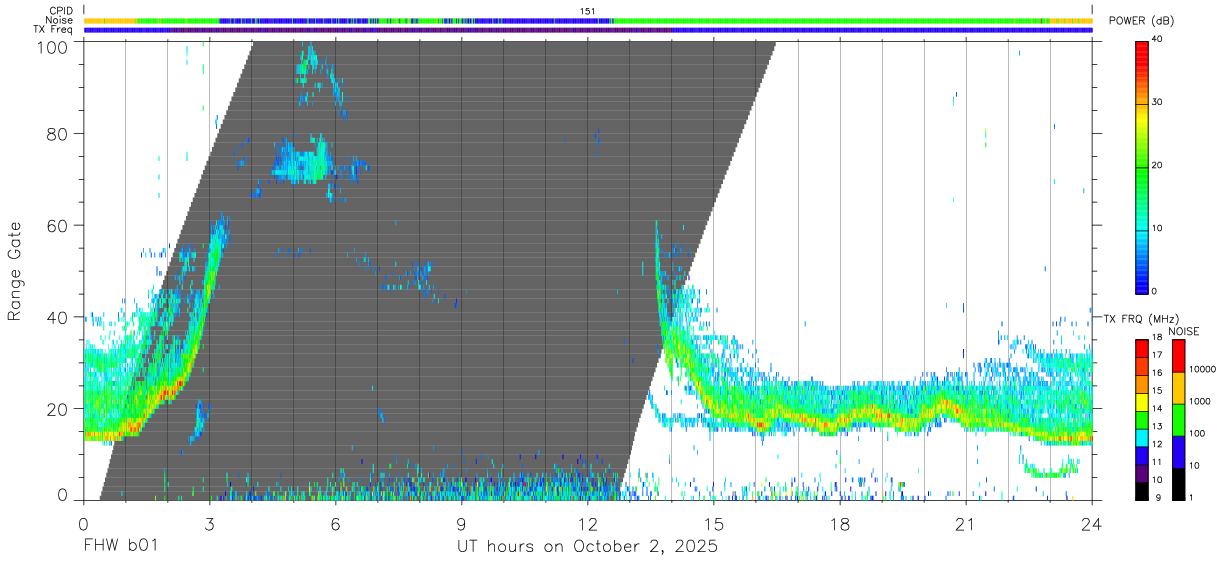Viewport: 1228px width, 567px height.
Task: Click the 100 tick on Range Gate axis
Action: 54,47
